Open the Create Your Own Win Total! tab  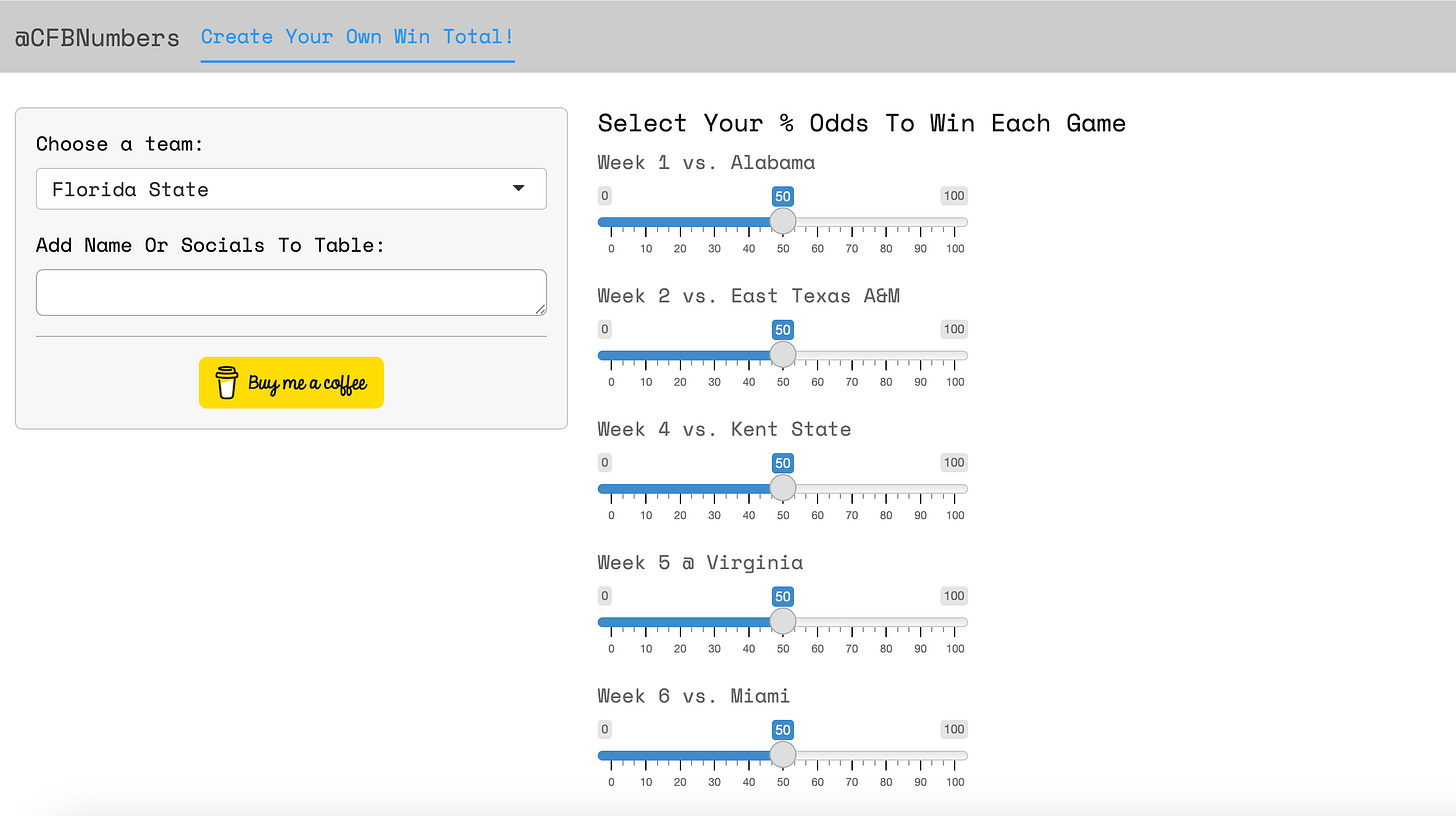click(357, 37)
